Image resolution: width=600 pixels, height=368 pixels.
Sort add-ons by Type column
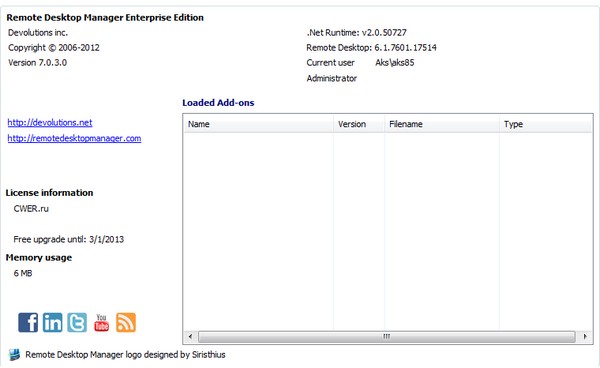point(546,124)
